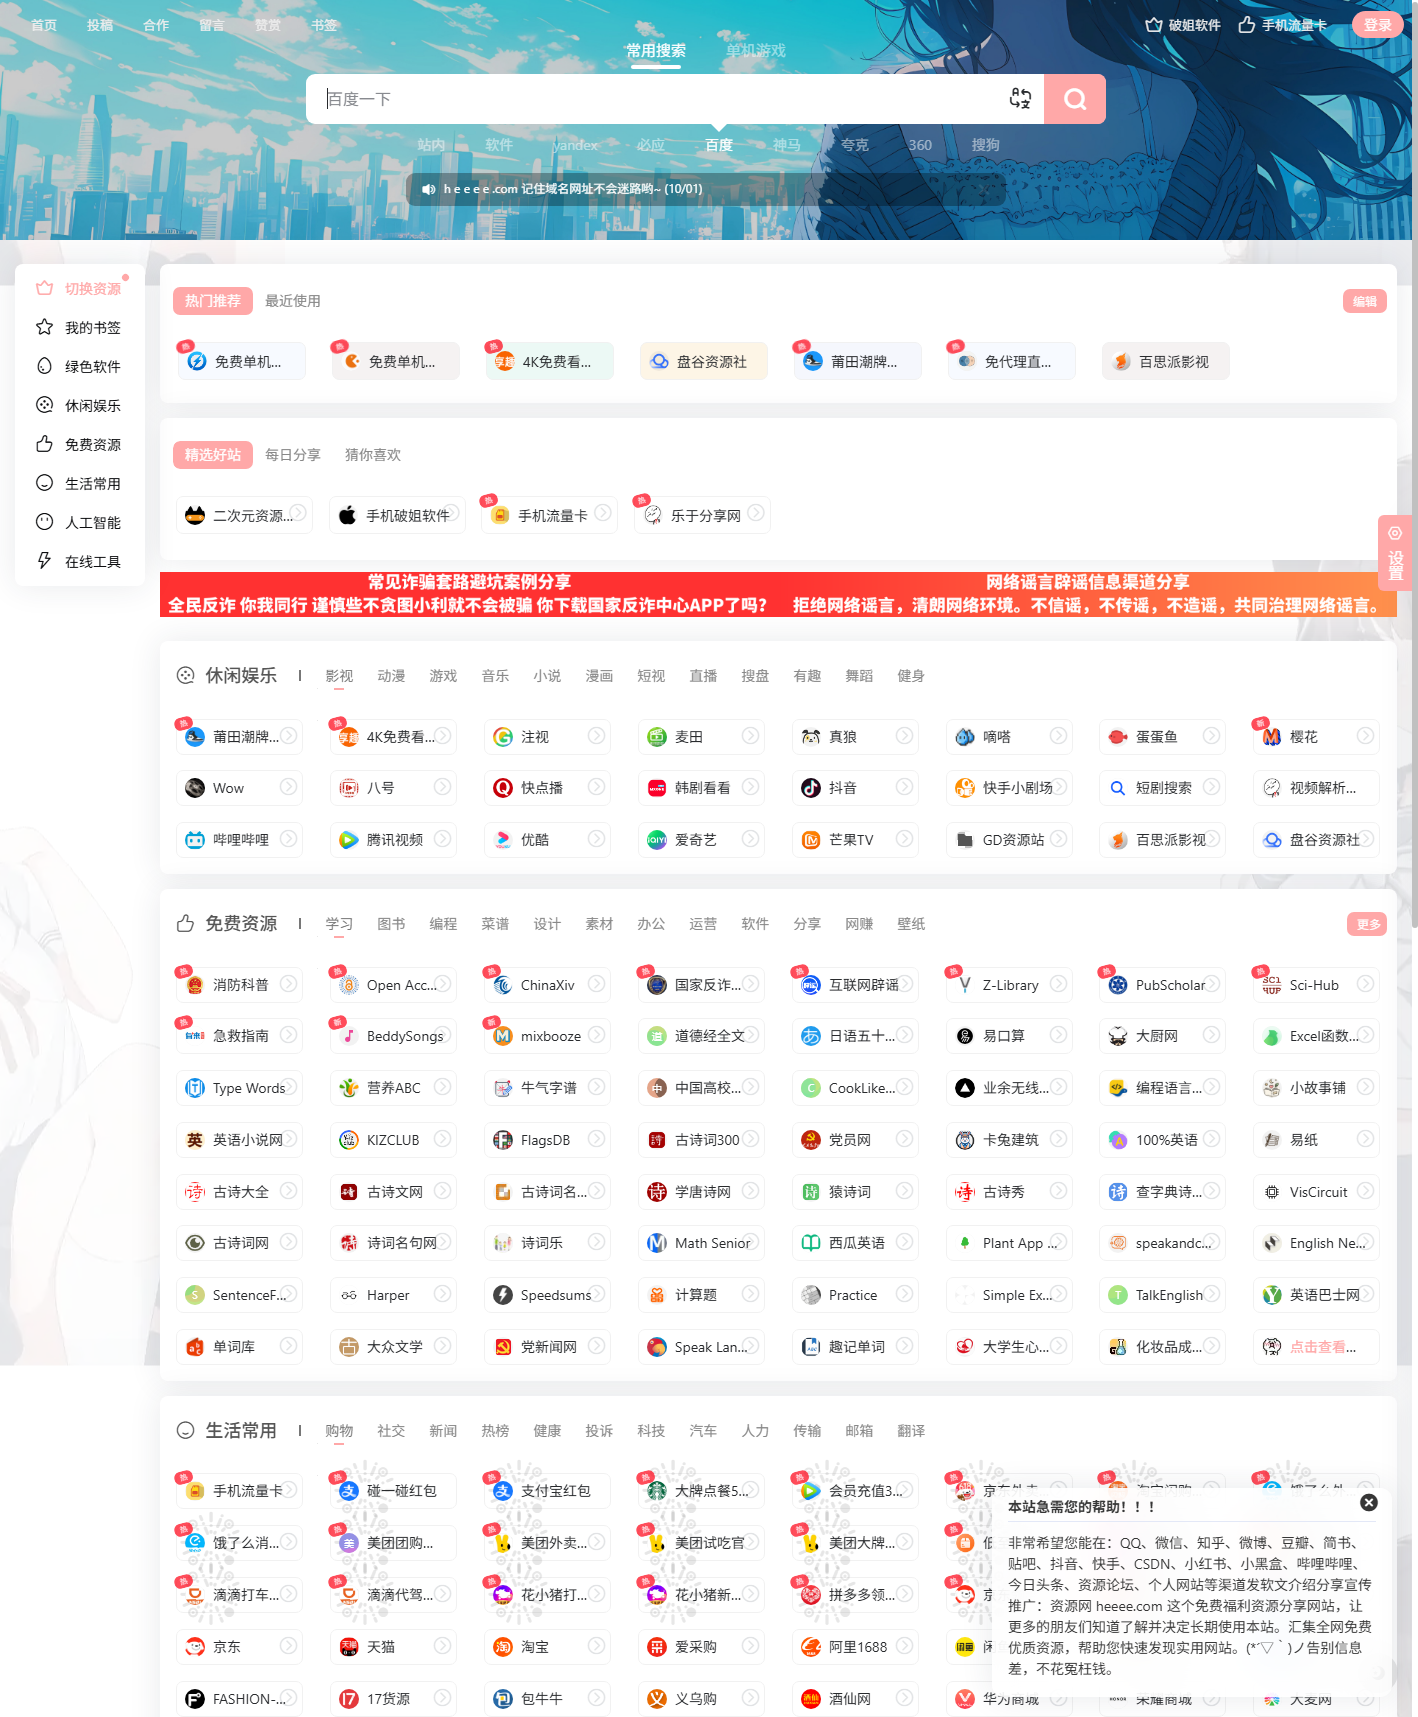The width and height of the screenshot is (1418, 1717).
Task: Open the PubScholar site tile
Action: (x=1162, y=985)
